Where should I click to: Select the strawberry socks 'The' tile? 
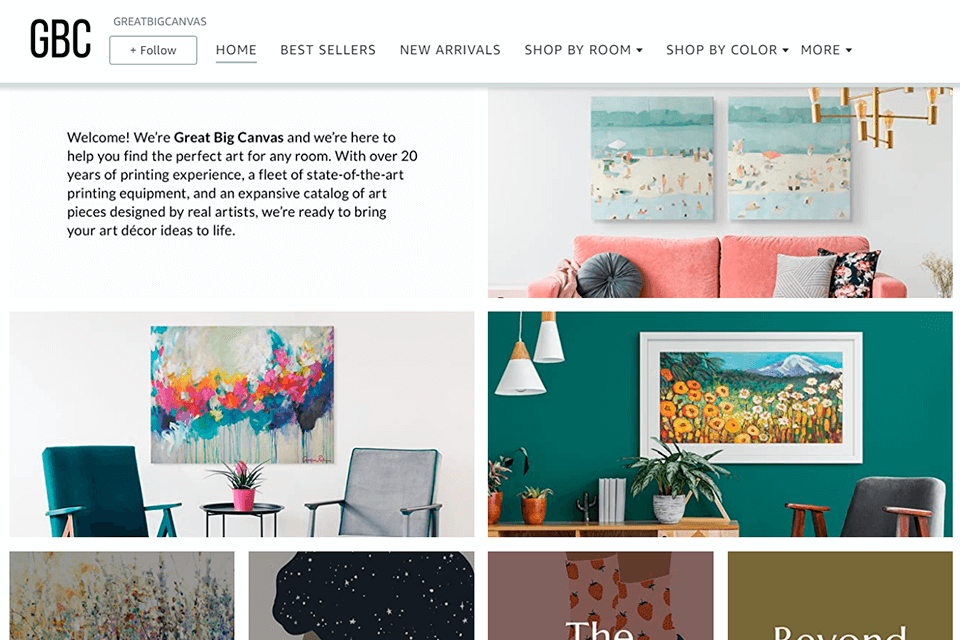coord(601,595)
